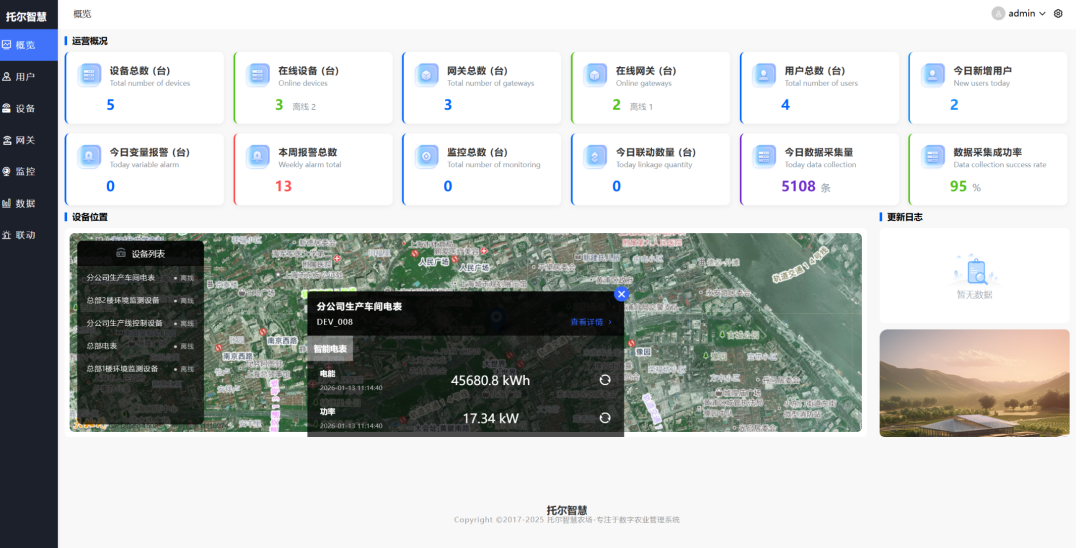
Task: Click the 45680.8 kWh value
Action: pos(490,380)
